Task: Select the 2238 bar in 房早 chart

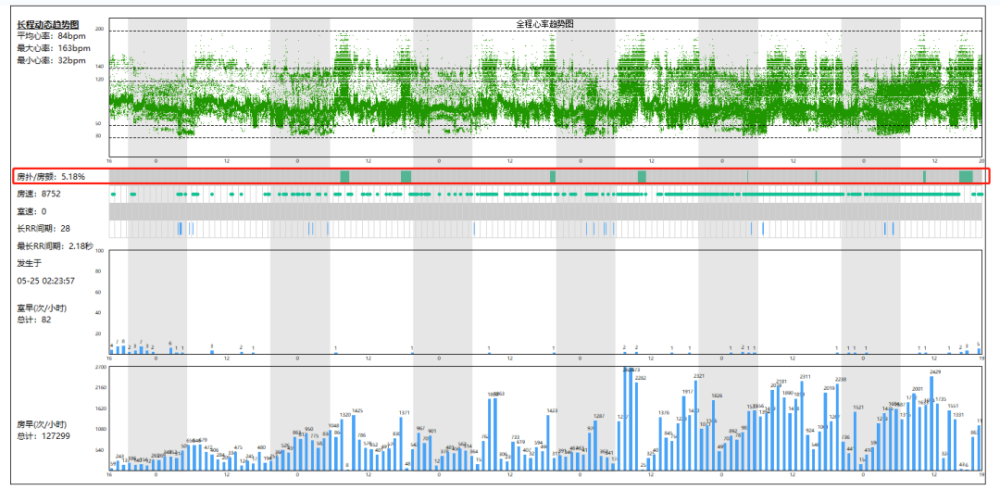Action: click(x=838, y=427)
